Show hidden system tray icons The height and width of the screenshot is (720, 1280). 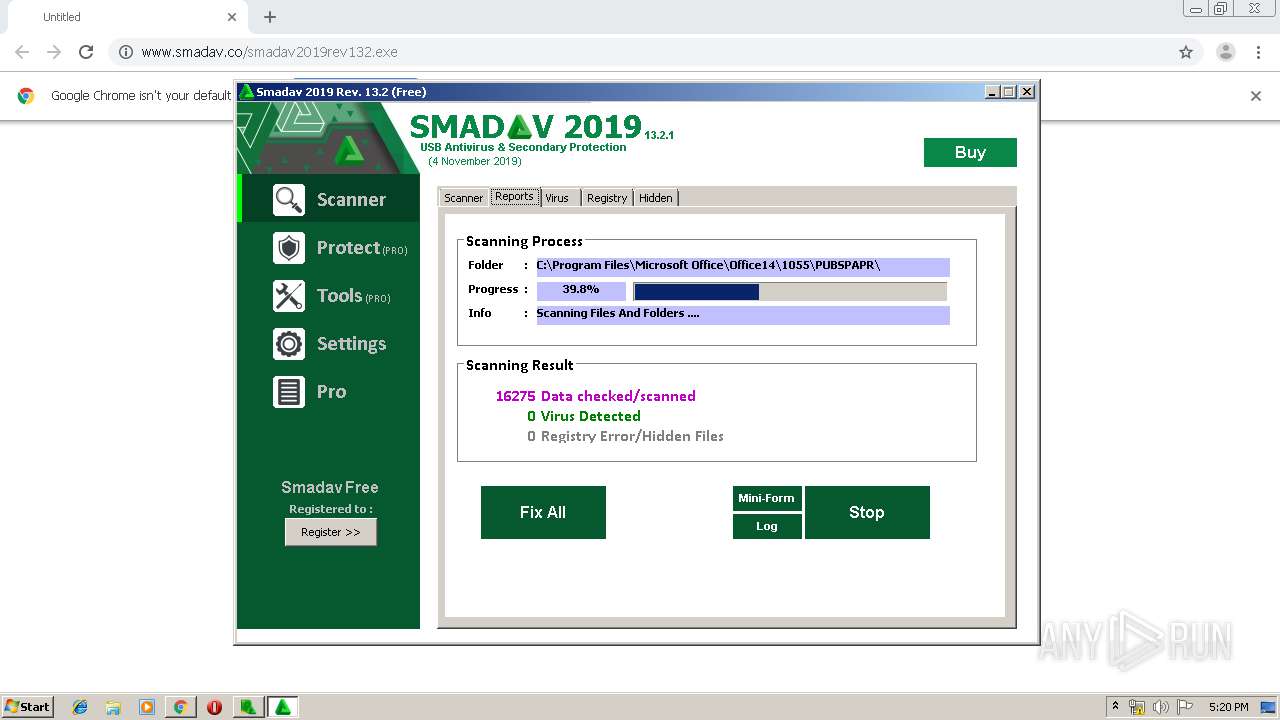[x=1115, y=707]
